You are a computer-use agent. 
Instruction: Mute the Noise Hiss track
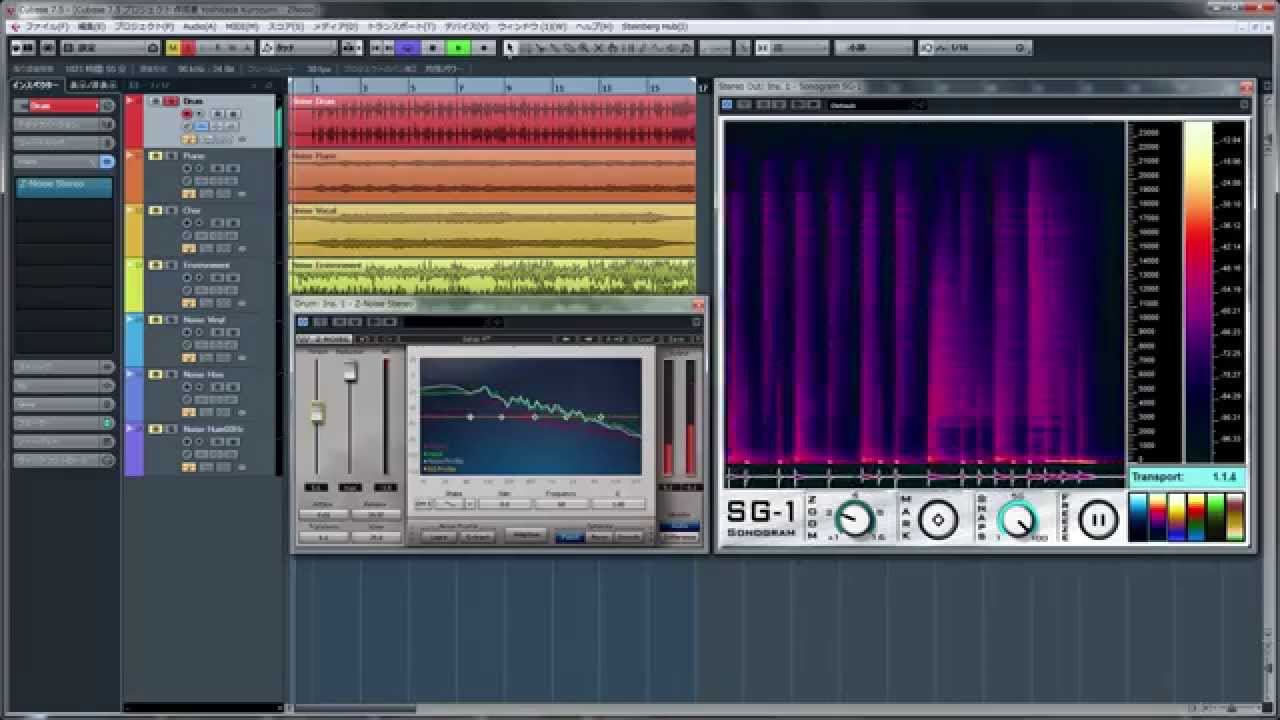[156, 374]
